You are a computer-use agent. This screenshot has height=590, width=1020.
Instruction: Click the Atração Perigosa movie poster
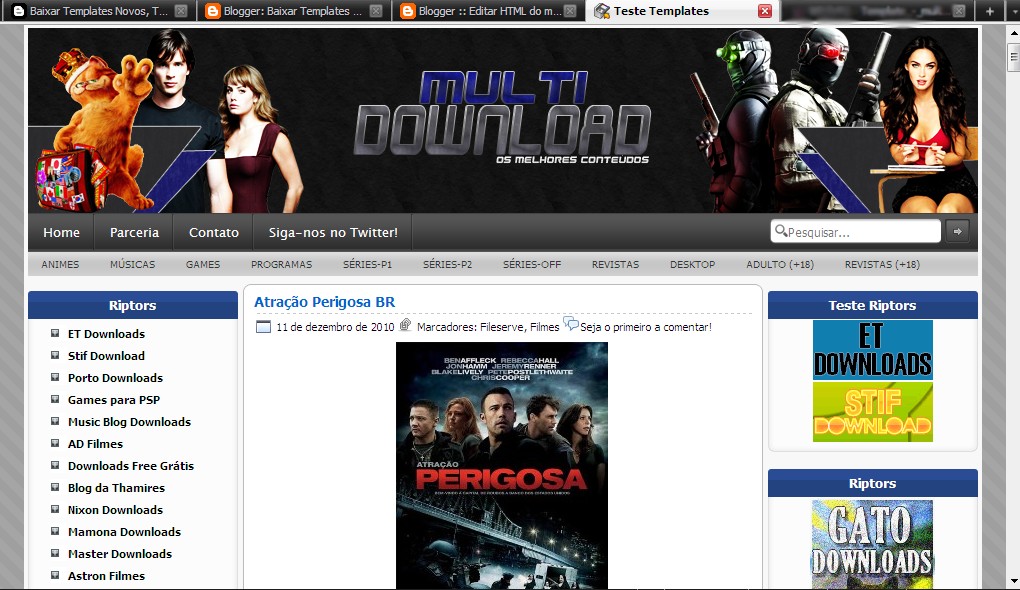502,466
